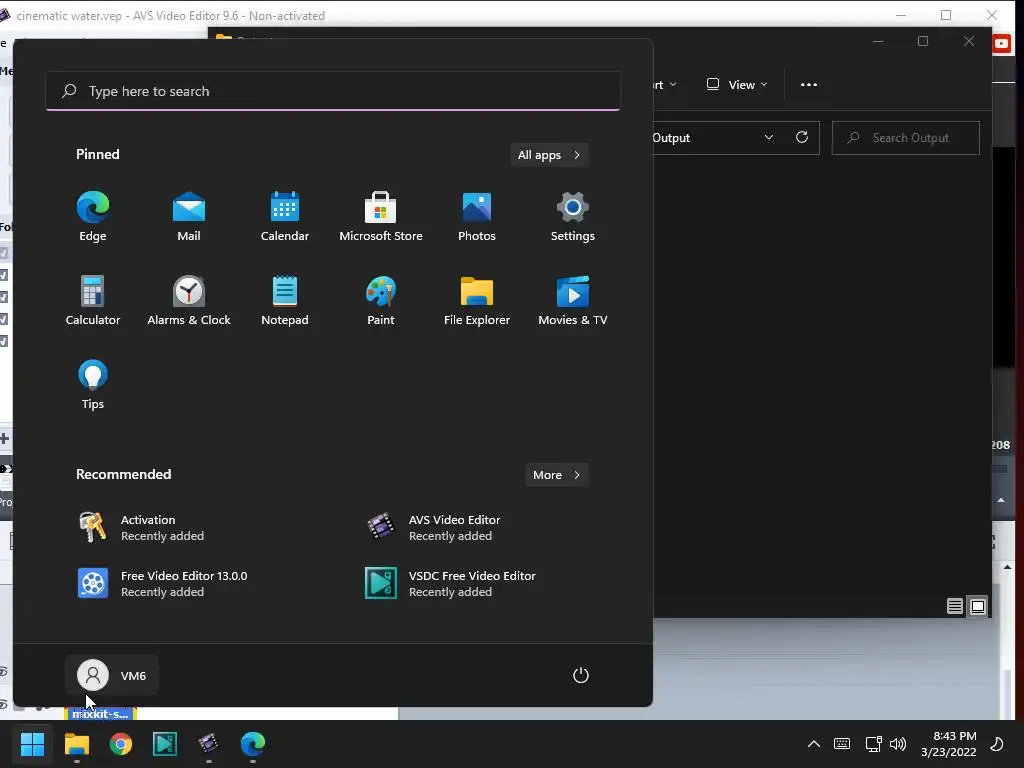Open network status in system tray

point(873,744)
